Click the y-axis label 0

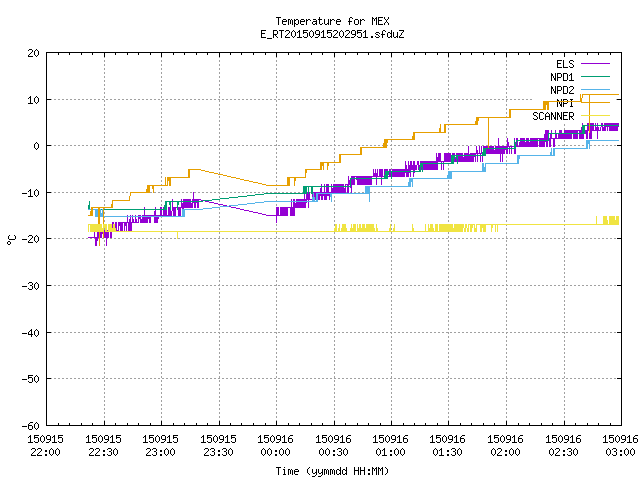(x=37, y=146)
